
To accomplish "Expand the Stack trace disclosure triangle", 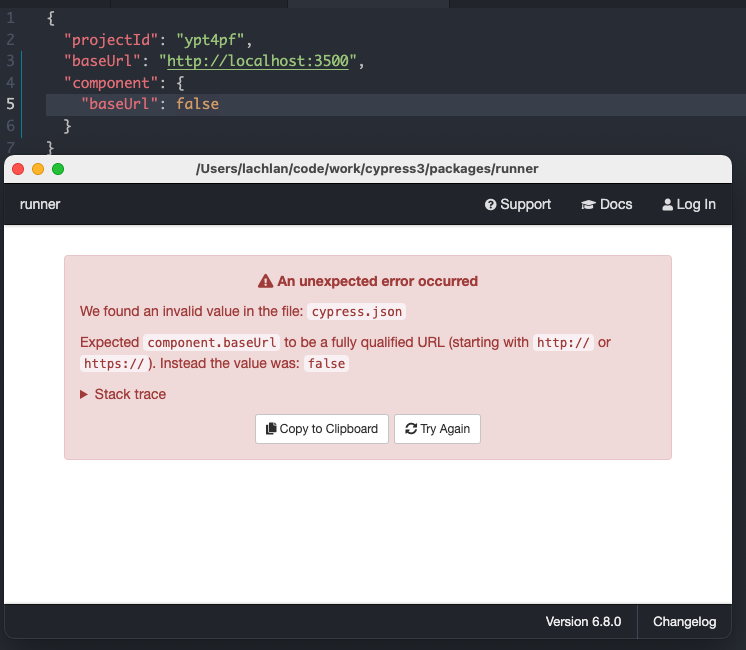I will pyautogui.click(x=84, y=394).
